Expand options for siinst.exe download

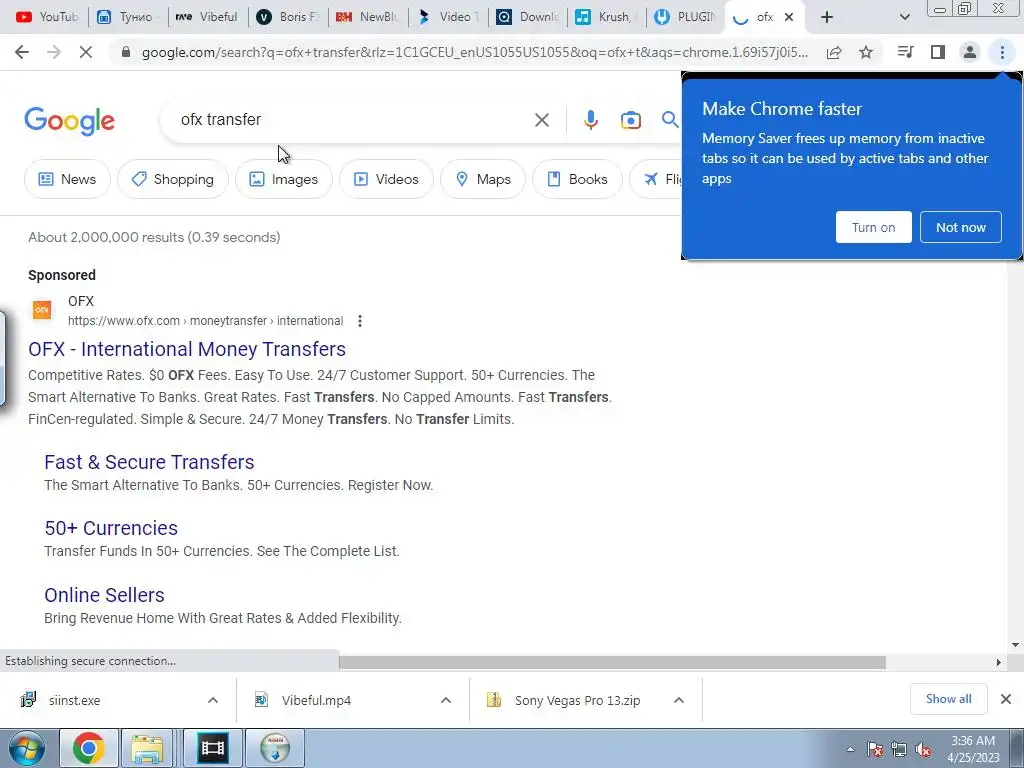(213, 700)
